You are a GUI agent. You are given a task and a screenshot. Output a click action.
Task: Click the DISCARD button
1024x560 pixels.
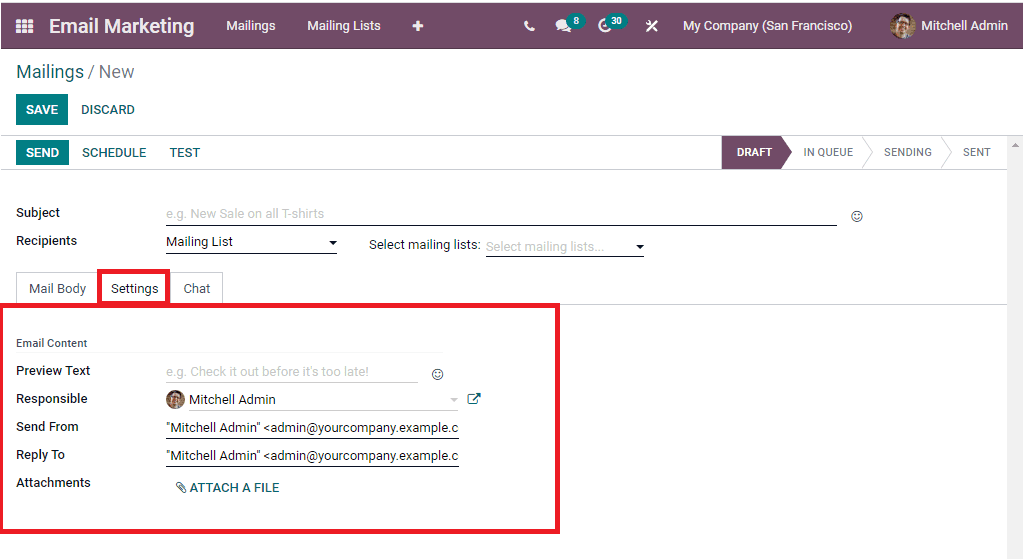click(x=108, y=110)
